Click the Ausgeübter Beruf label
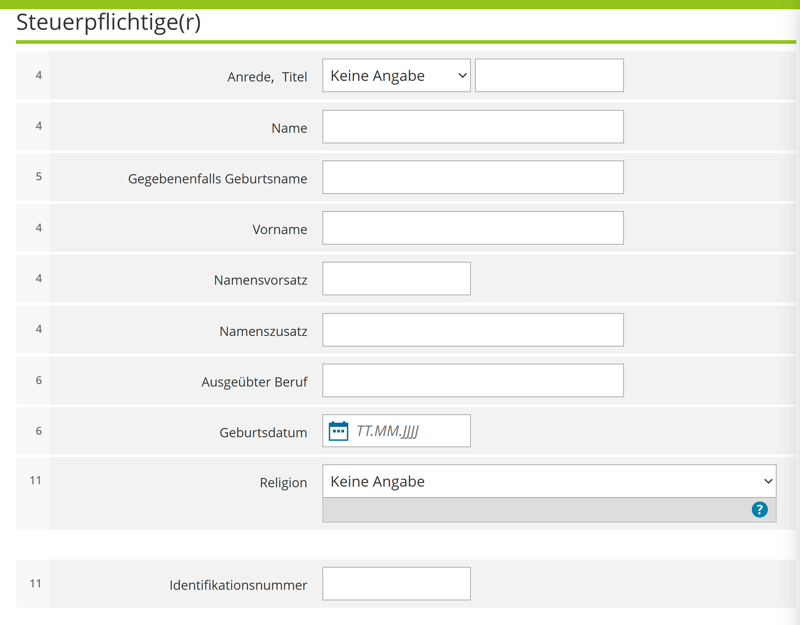This screenshot has height=625, width=800. coord(254,382)
